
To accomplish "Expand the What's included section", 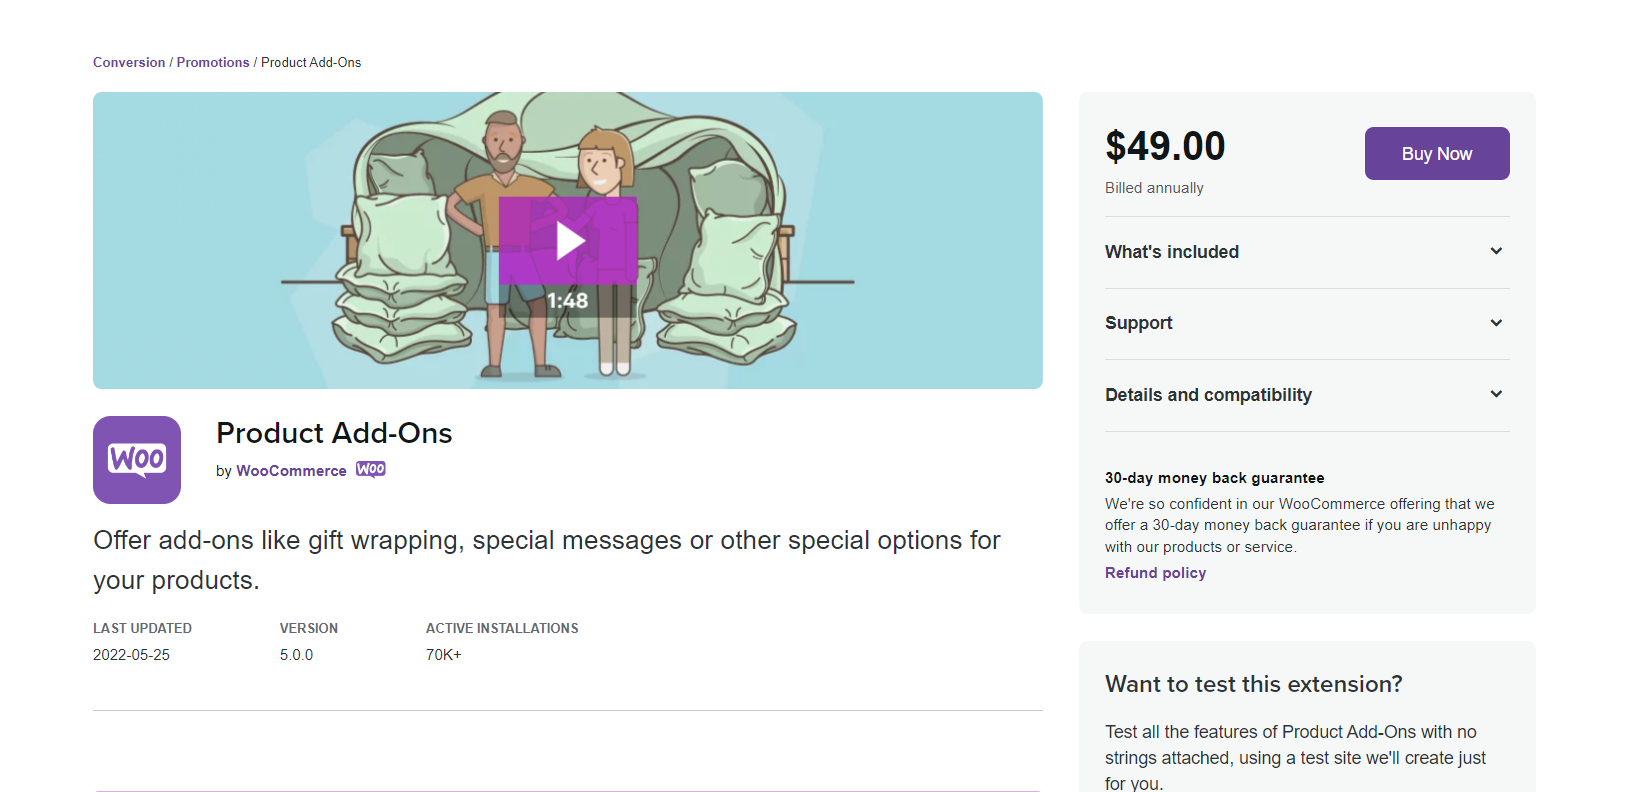I will coord(1171,251).
